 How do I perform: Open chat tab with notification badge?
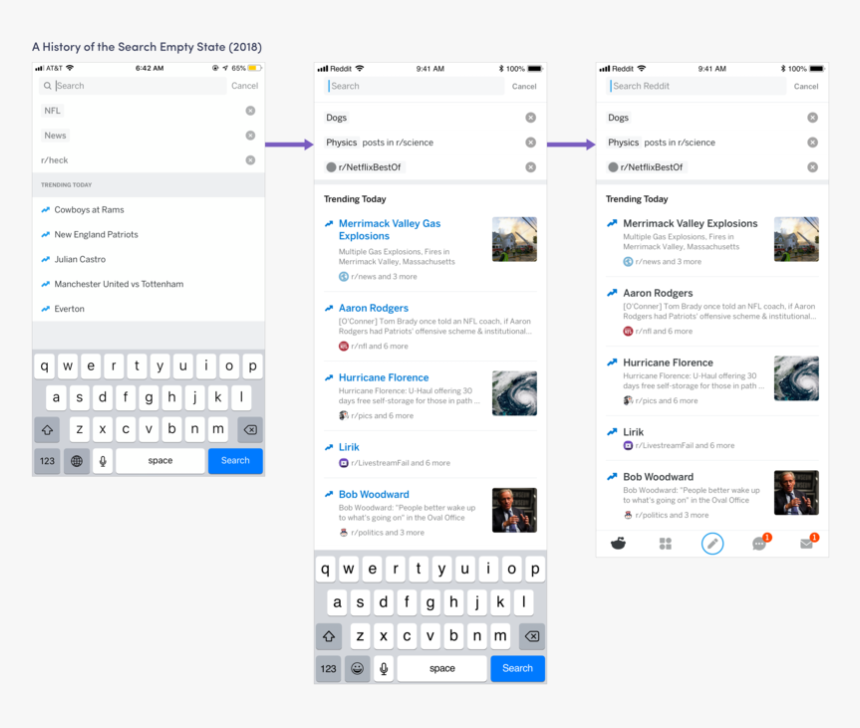tap(760, 543)
